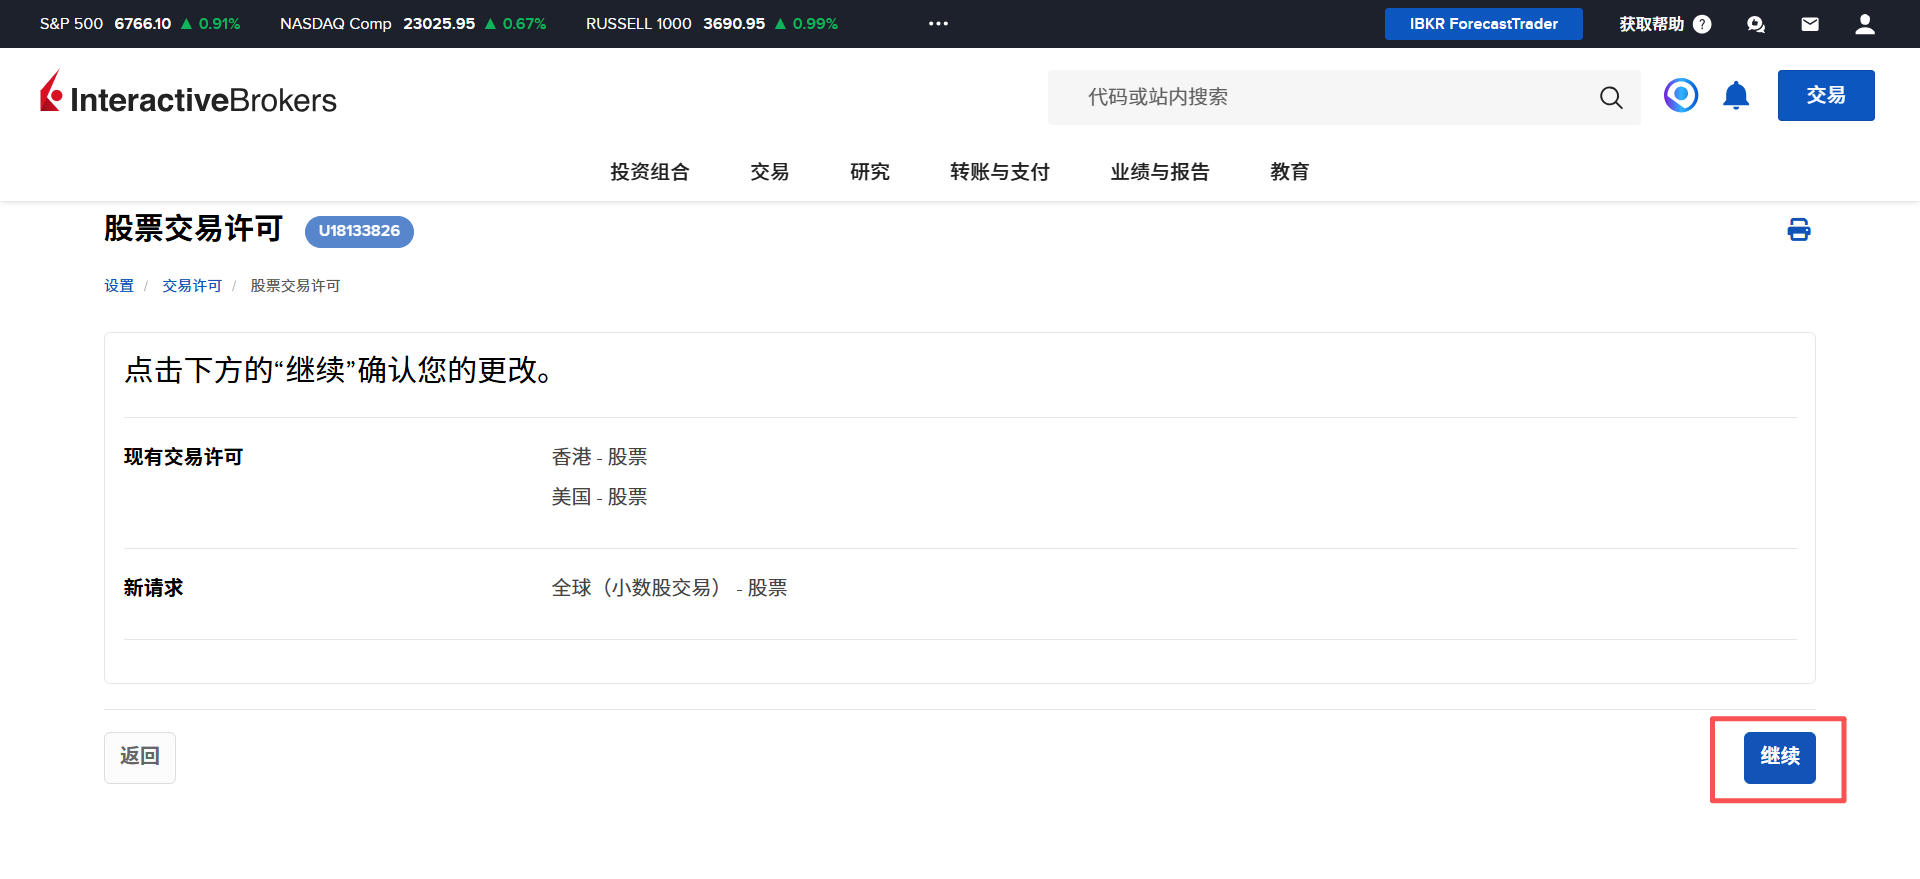Open the 投资组合 menu
Viewport: 1920px width, 879px height.
tap(650, 172)
